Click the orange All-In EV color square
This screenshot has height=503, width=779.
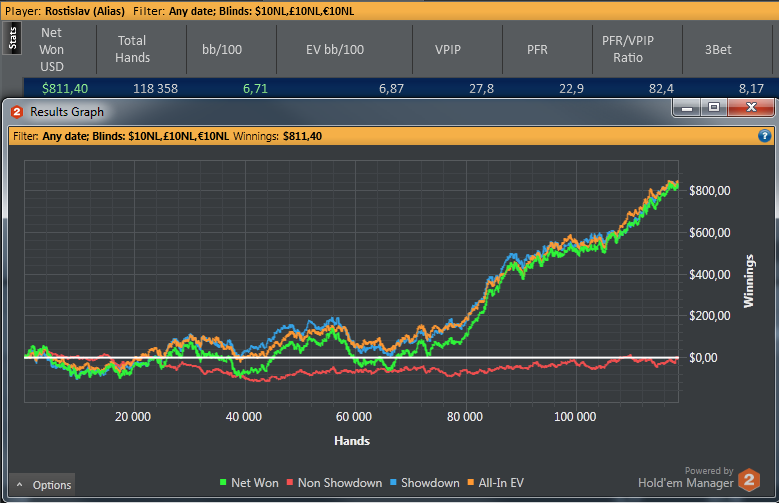[x=470, y=482]
